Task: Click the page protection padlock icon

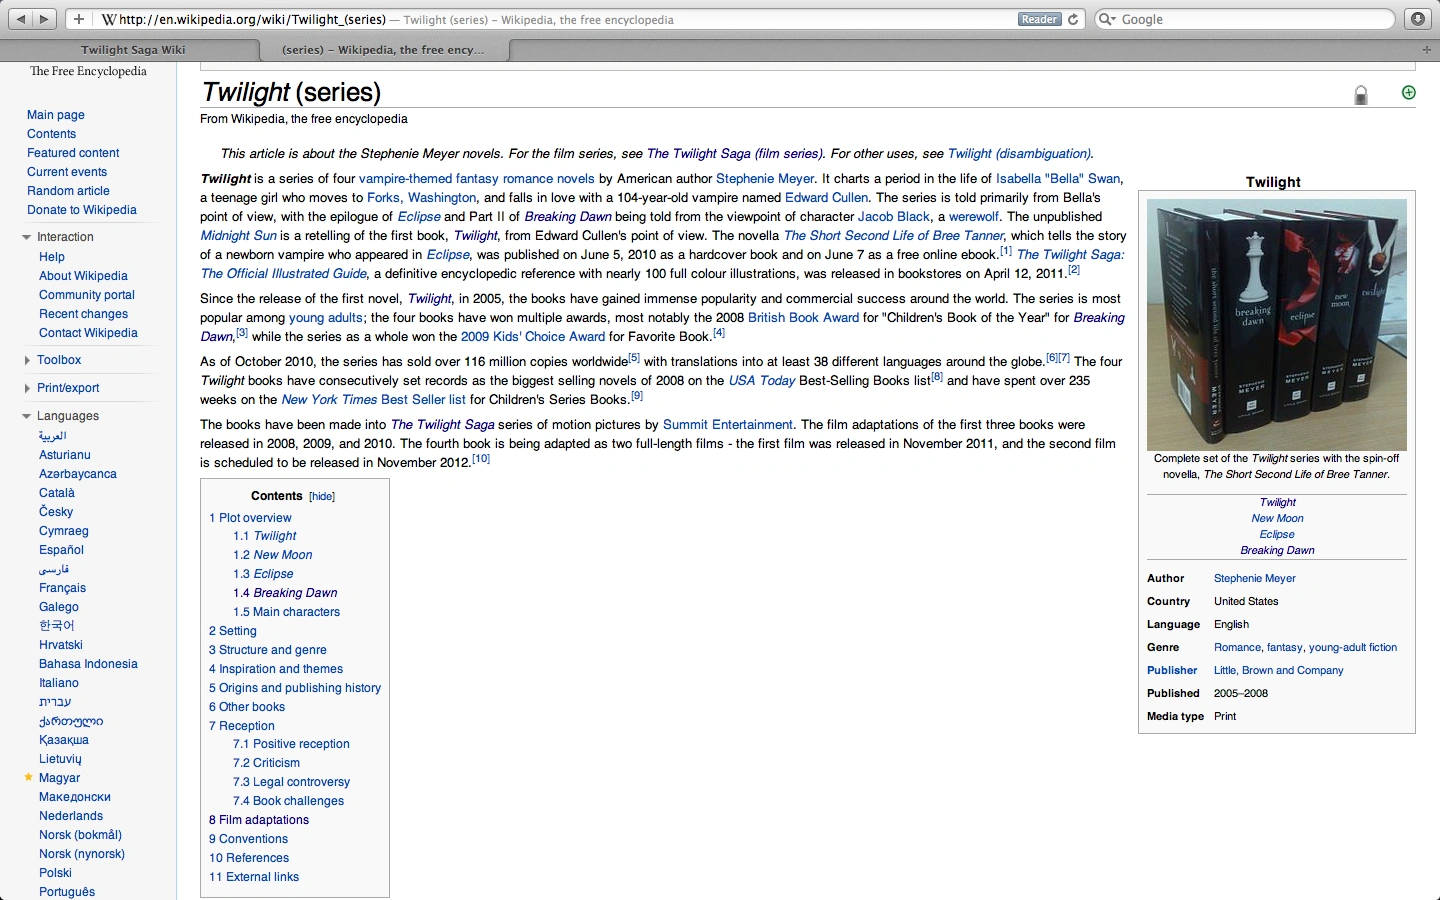Action: coord(1361,95)
